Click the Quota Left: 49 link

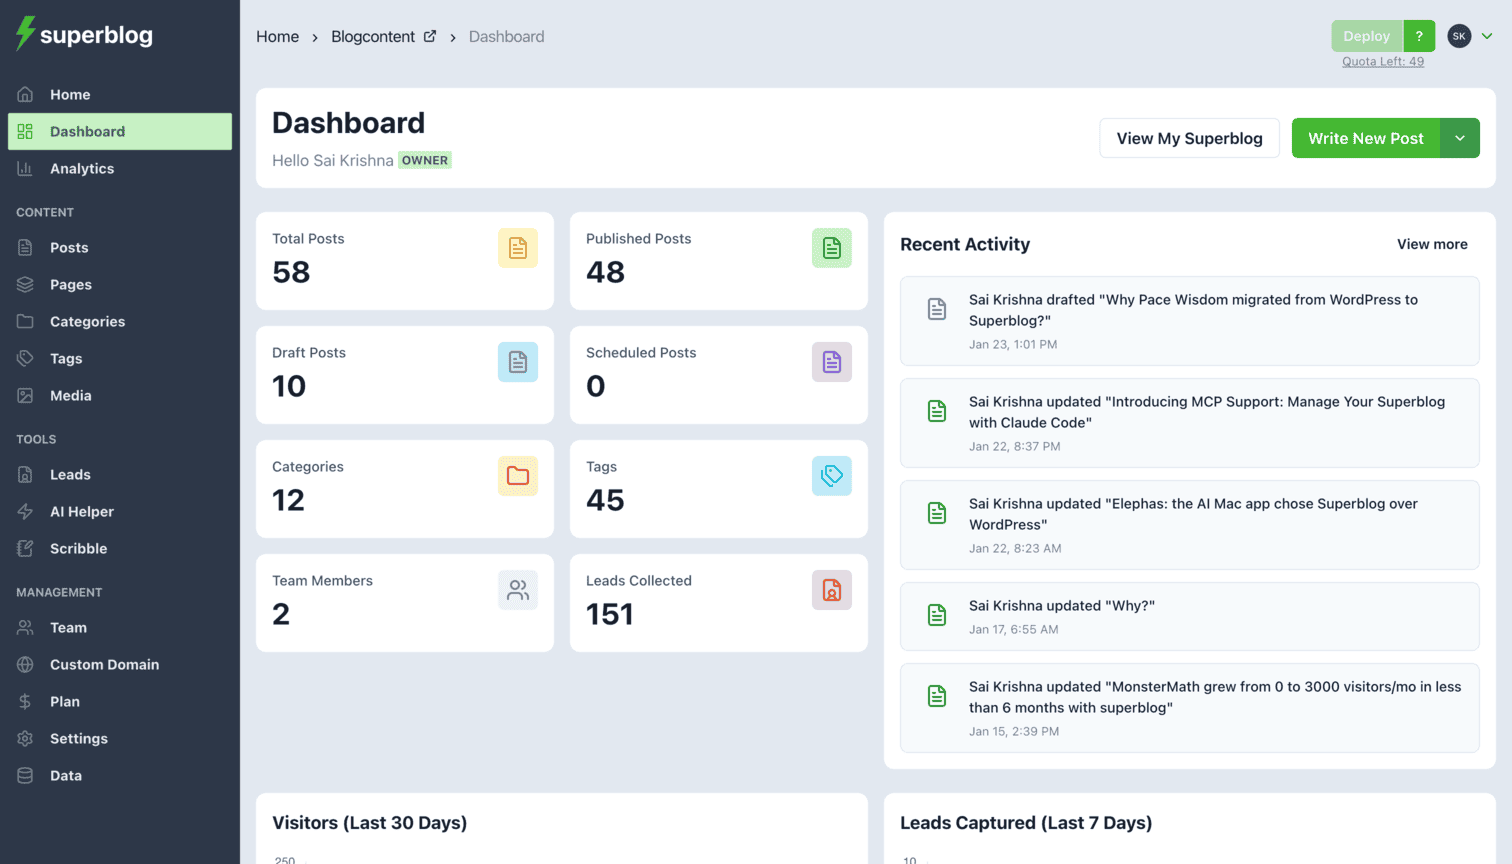1383,61
